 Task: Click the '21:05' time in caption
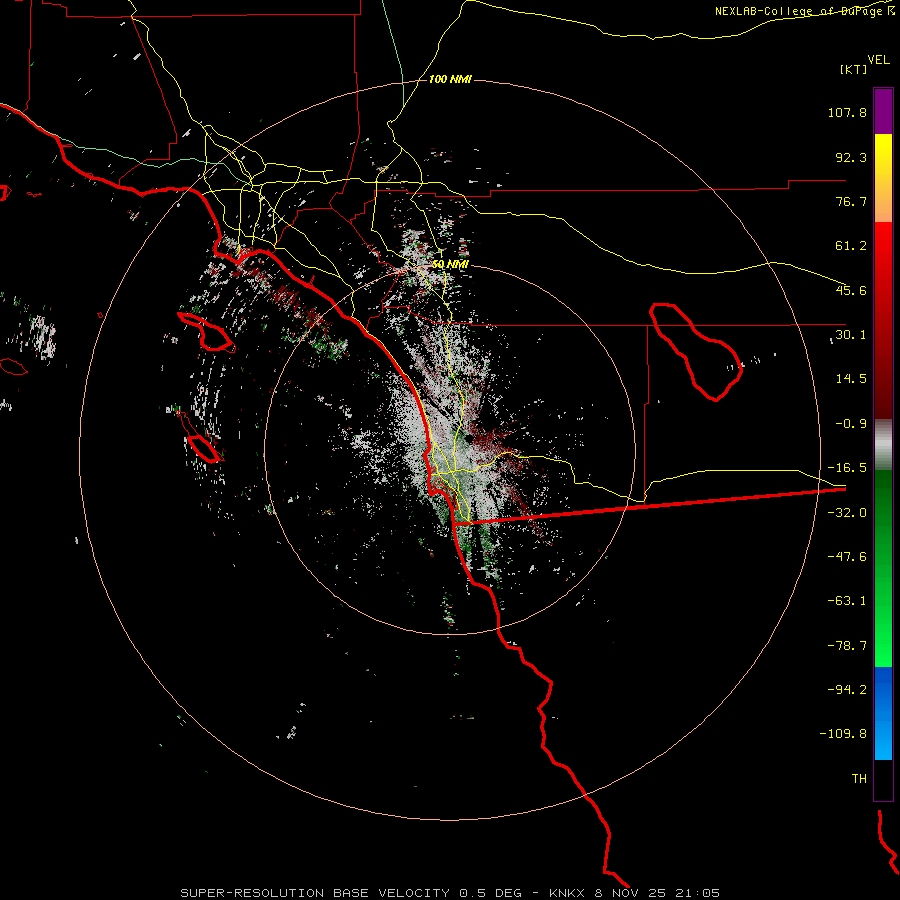click(697, 893)
